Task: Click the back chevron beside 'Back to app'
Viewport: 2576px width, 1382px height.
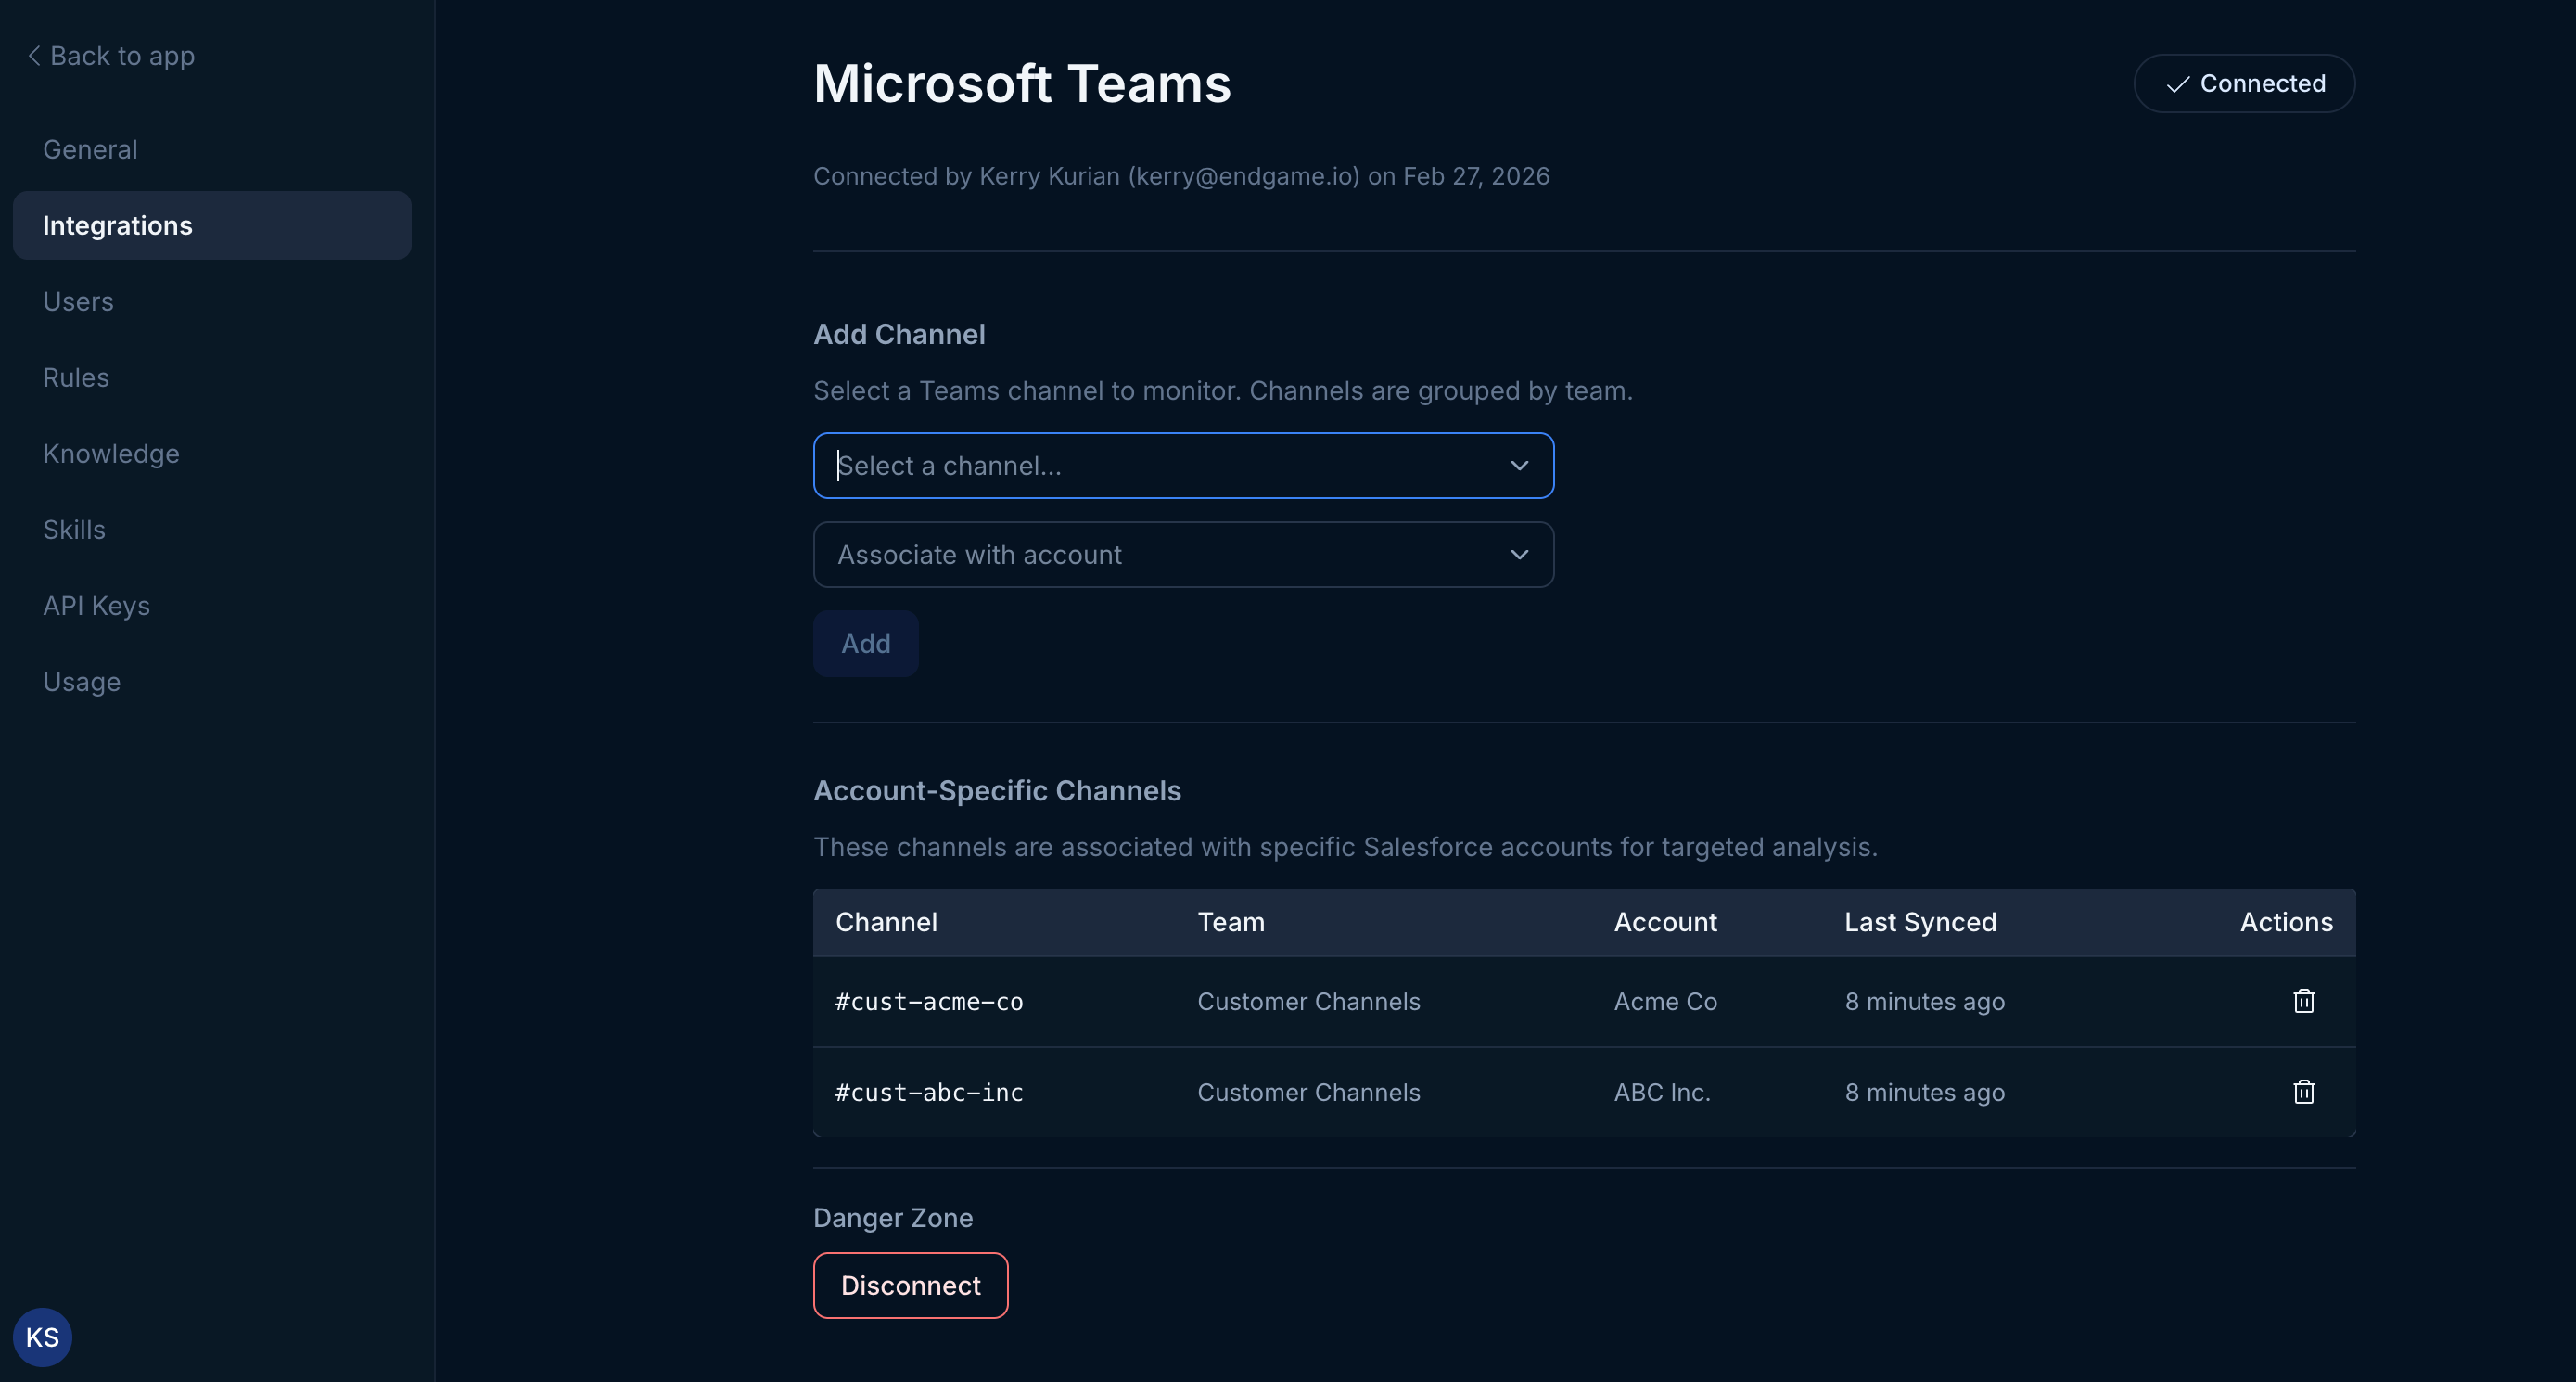Action: click(x=33, y=55)
